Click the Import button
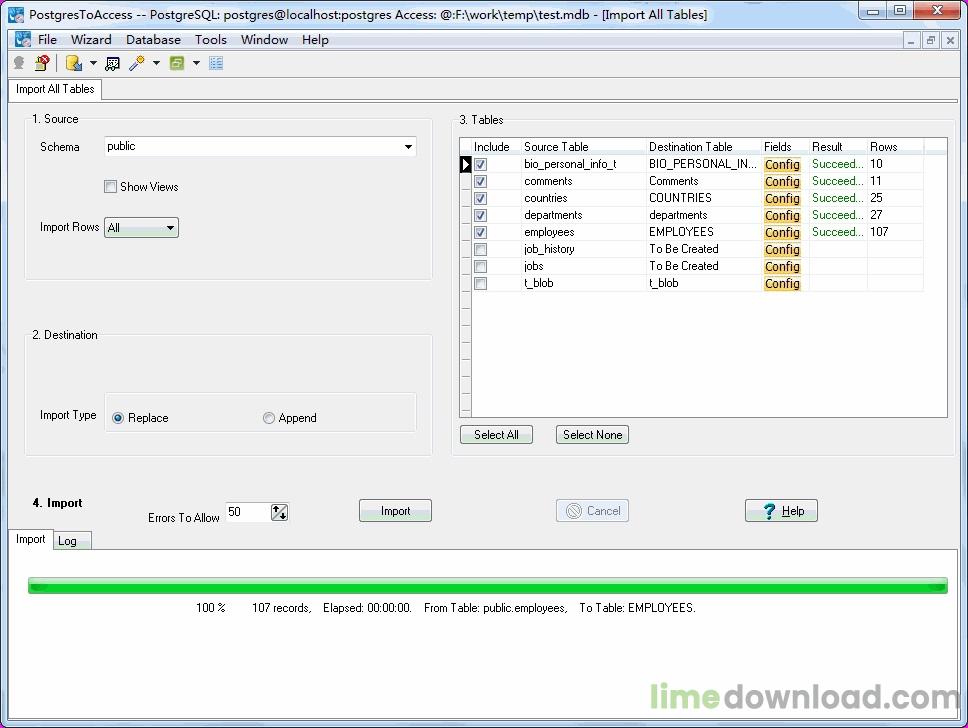The image size is (968, 728). [395, 511]
